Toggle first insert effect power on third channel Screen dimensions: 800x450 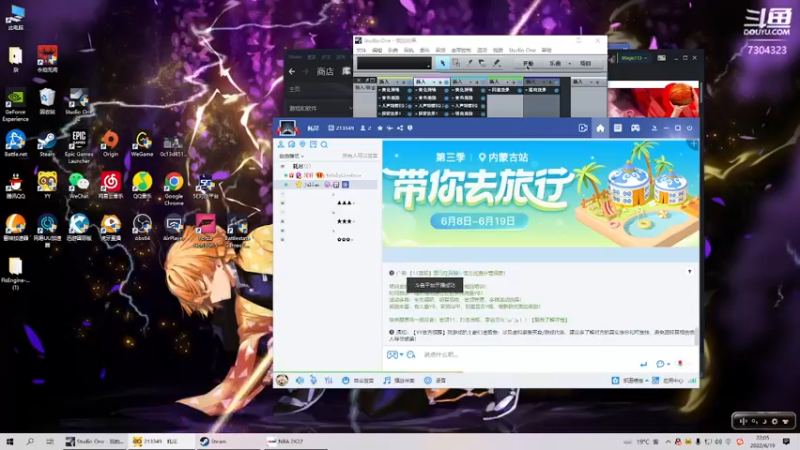483,90
